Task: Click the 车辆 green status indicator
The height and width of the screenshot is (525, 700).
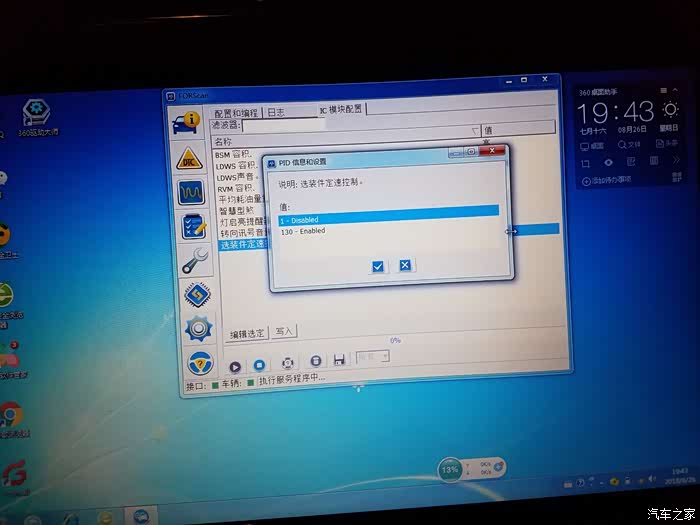Action: click(250, 383)
